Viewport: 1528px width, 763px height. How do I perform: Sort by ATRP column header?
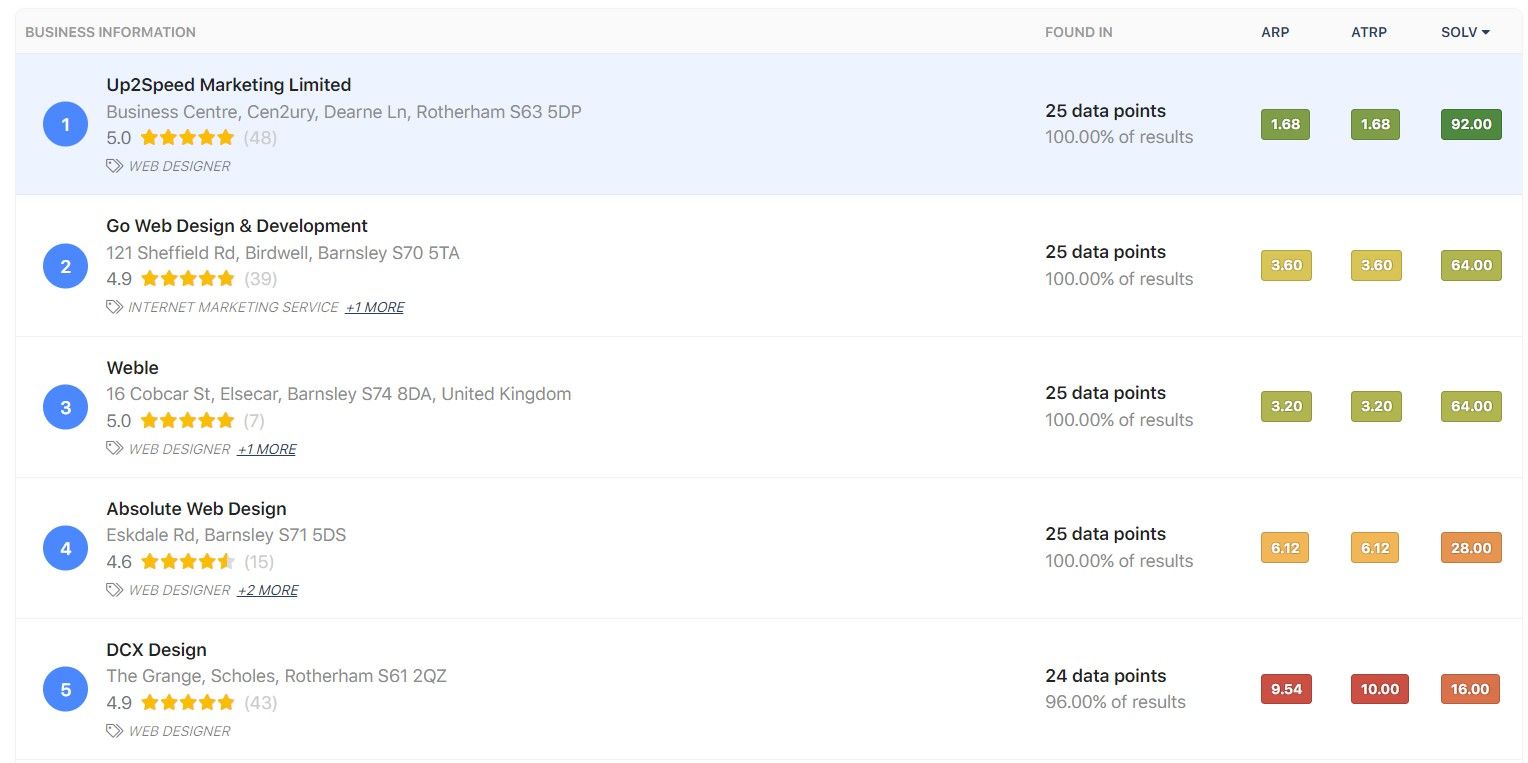tap(1369, 32)
